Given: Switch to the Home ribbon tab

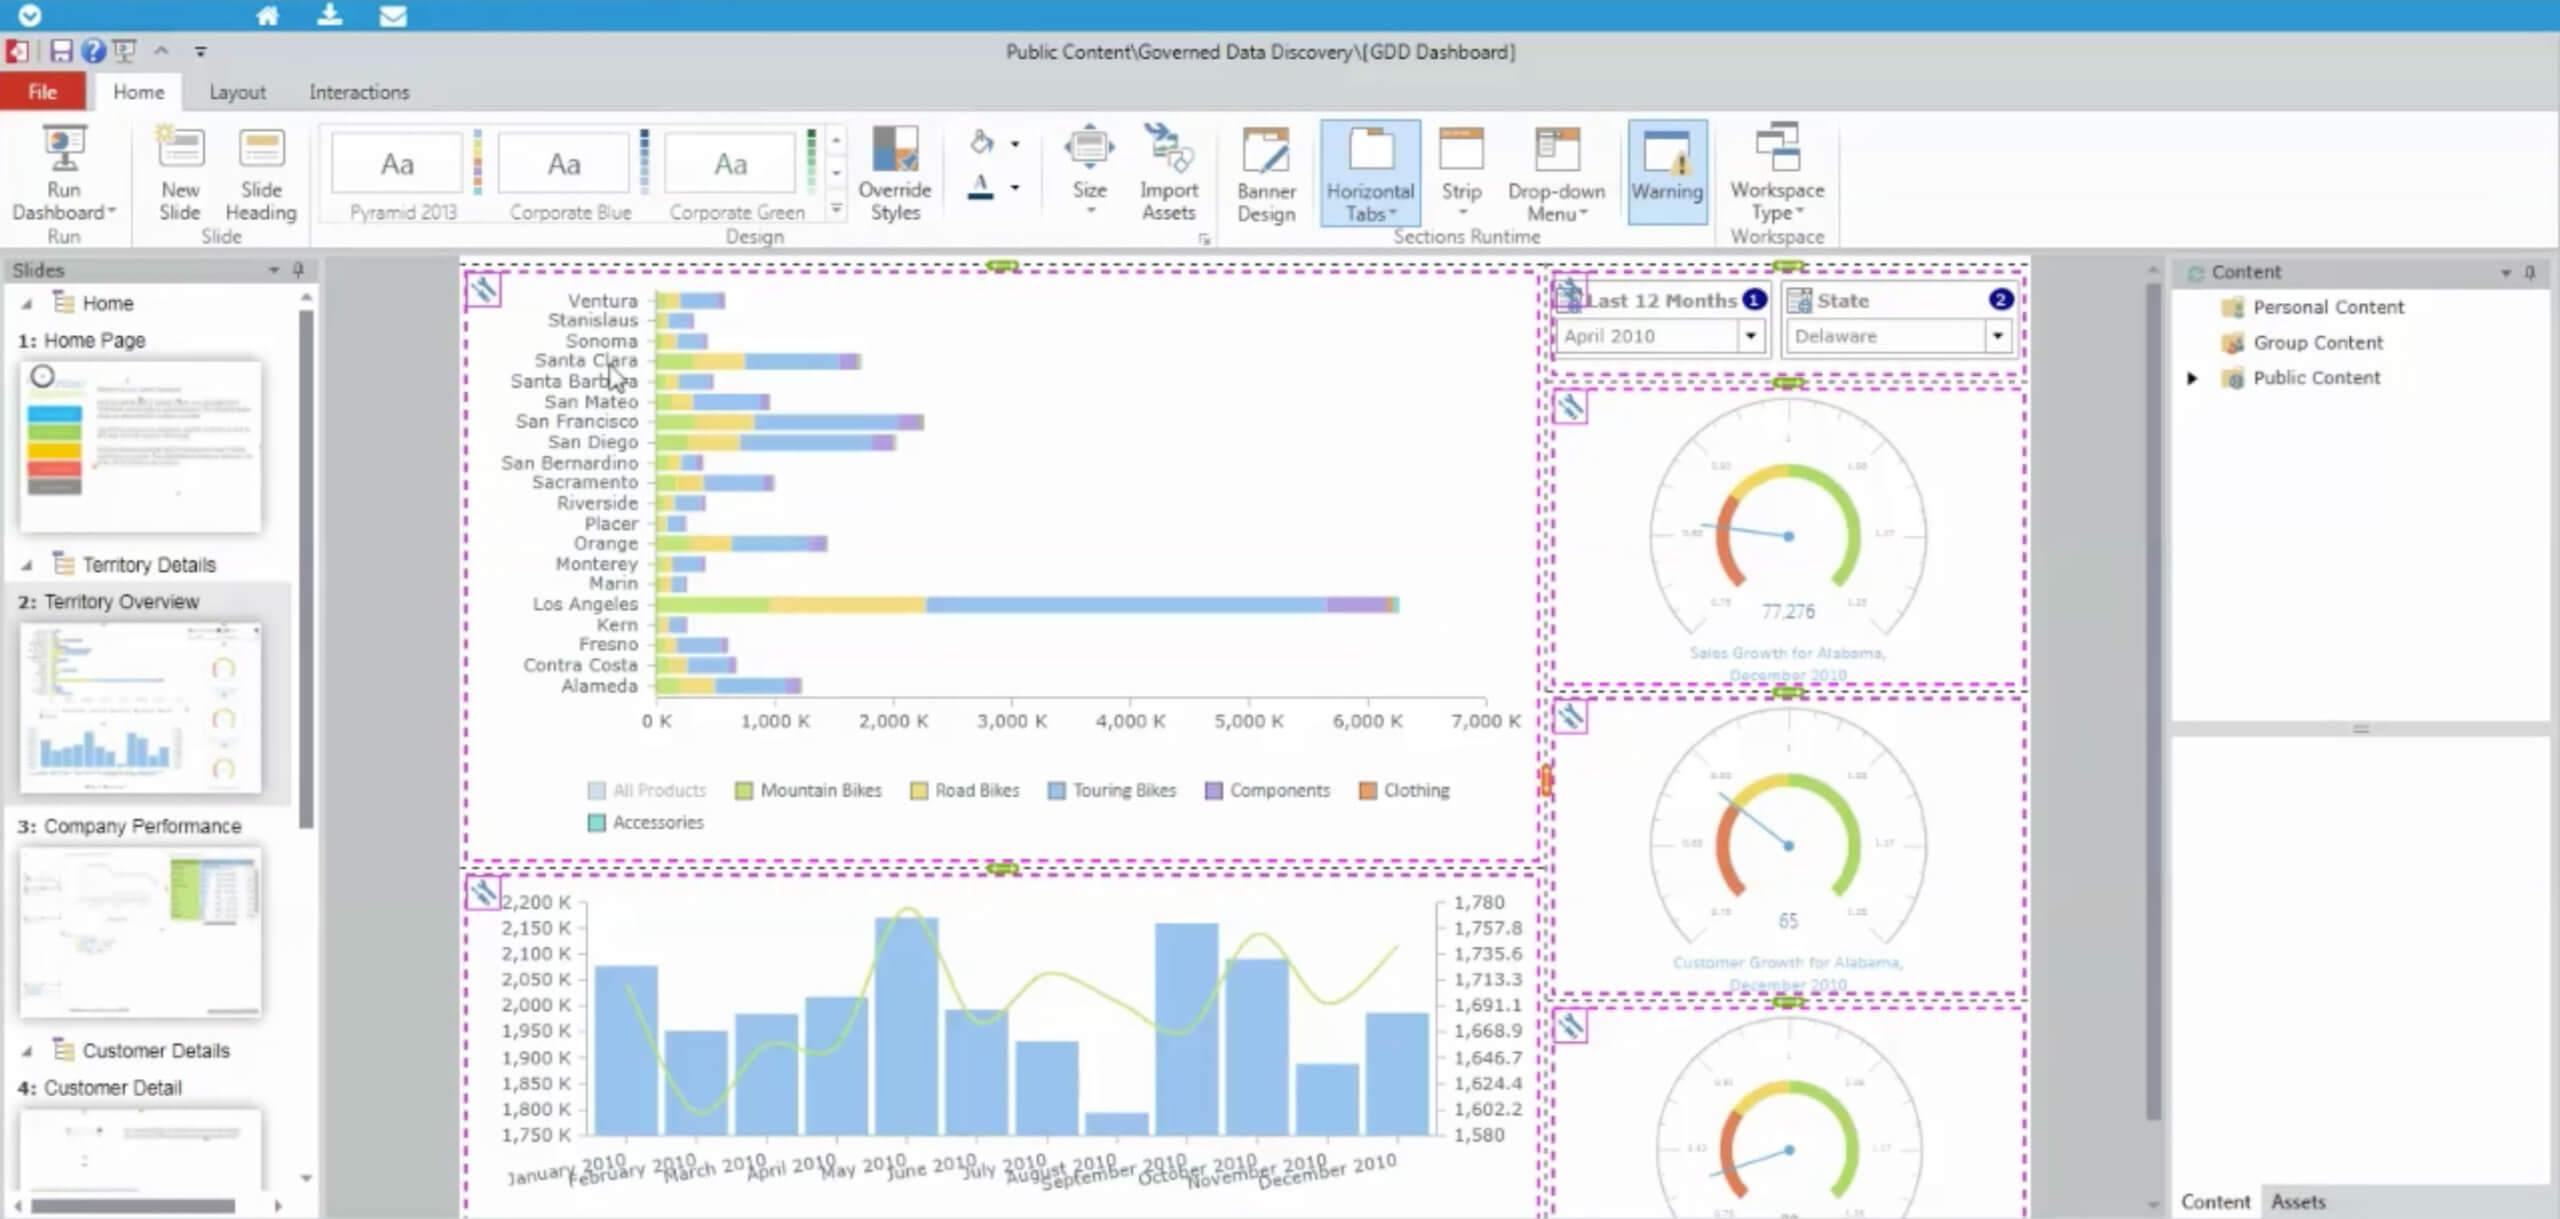Looking at the screenshot, I should point(138,92).
